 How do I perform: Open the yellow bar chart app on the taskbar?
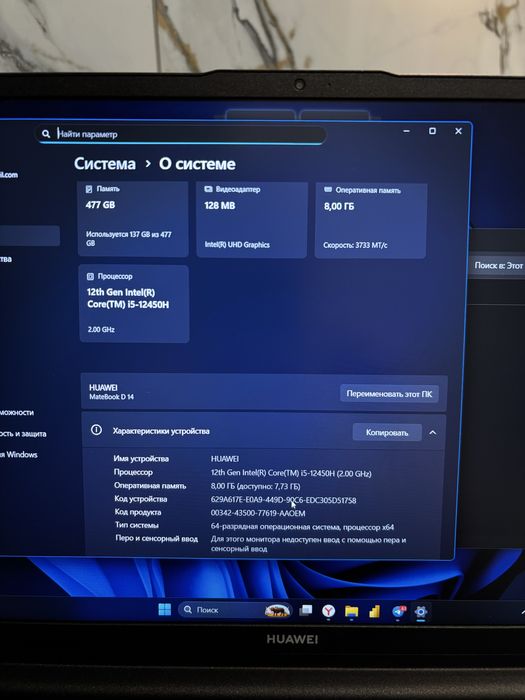coord(374,611)
